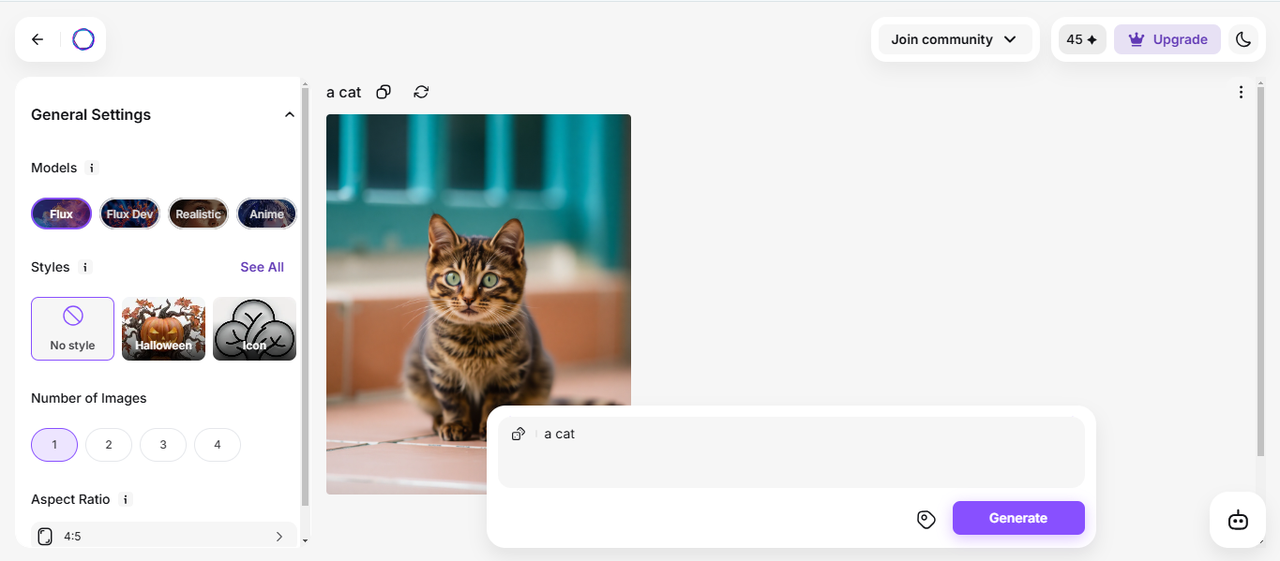This screenshot has height=561, width=1280.
Task: Copy the 'a cat' prompt above the image
Action: point(383,92)
